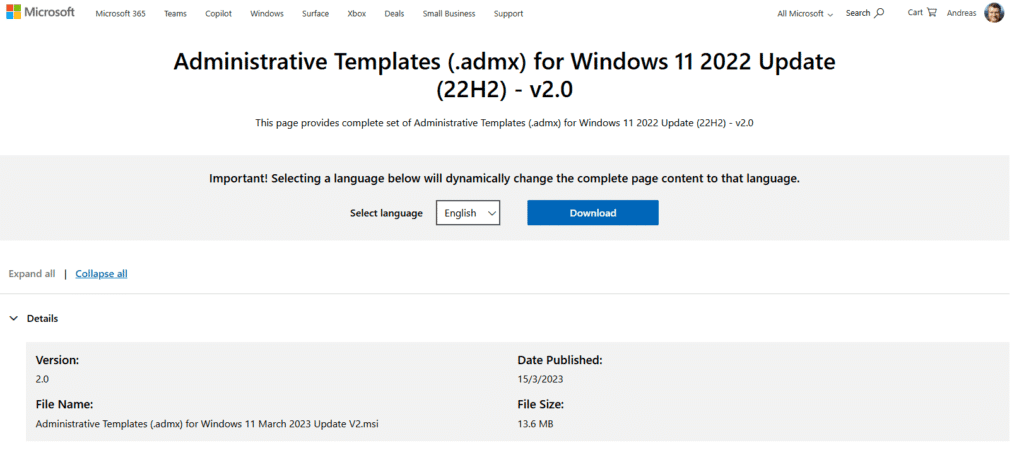Click the Date Published label
Viewport: 1024px width, 462px height.
[x=560, y=360]
